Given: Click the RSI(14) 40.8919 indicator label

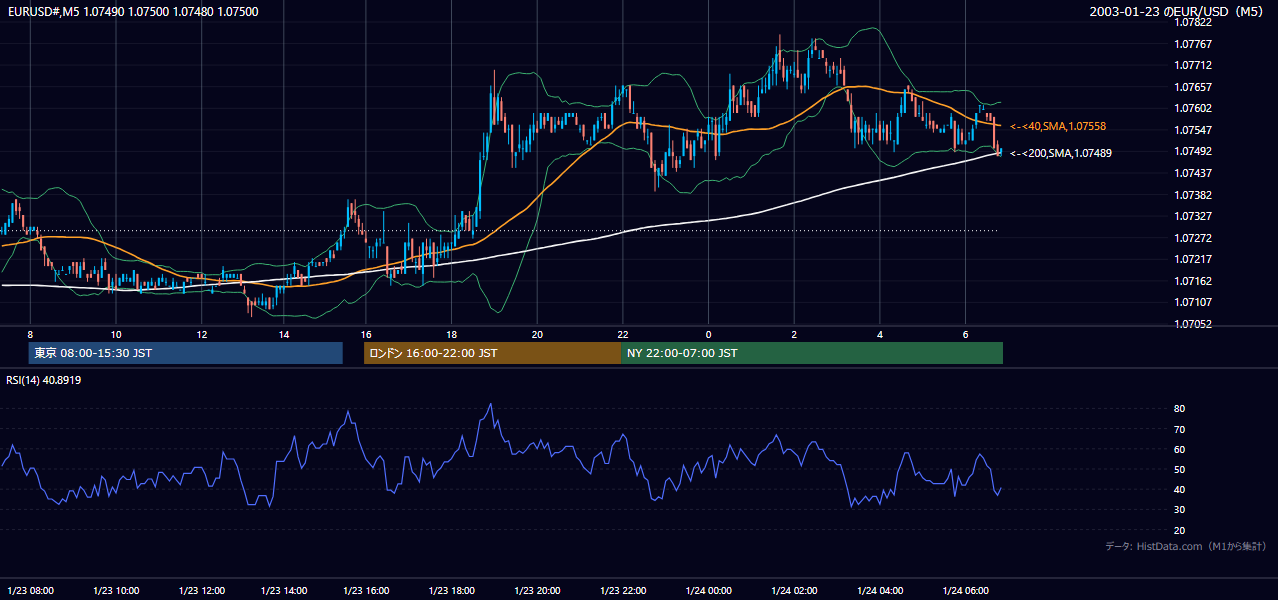Looking at the screenshot, I should (44, 380).
